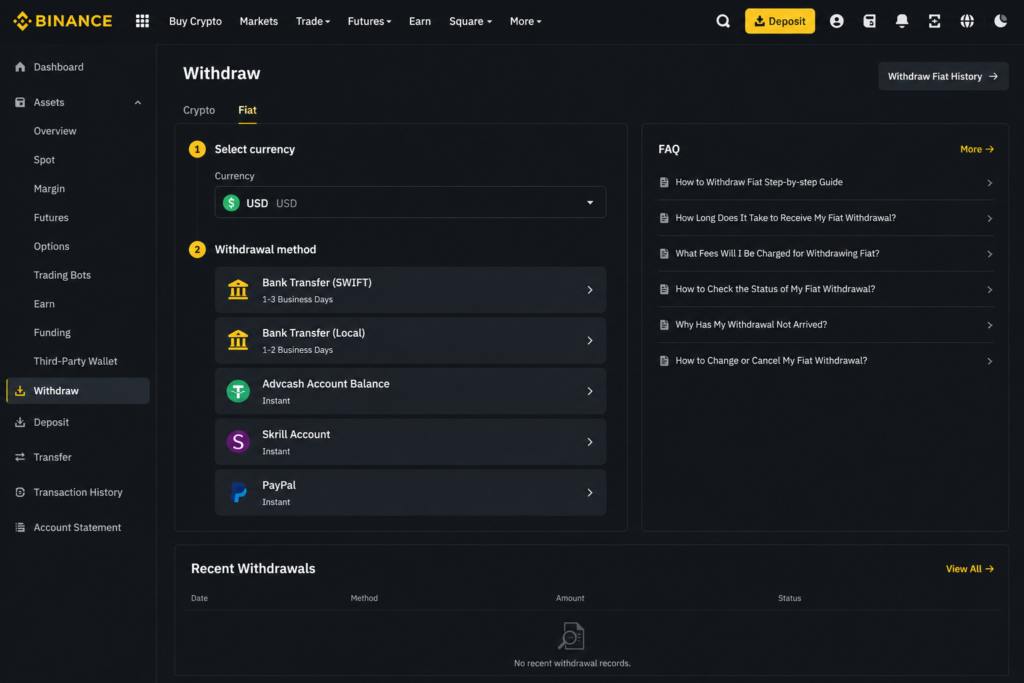Open the notifications bell icon
1024x683 pixels.
coord(902,21)
